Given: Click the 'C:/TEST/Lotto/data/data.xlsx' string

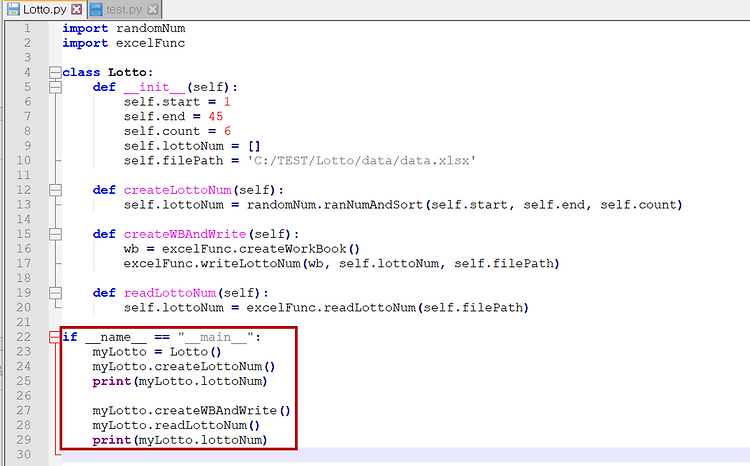Looking at the screenshot, I should pyautogui.click(x=361, y=160).
